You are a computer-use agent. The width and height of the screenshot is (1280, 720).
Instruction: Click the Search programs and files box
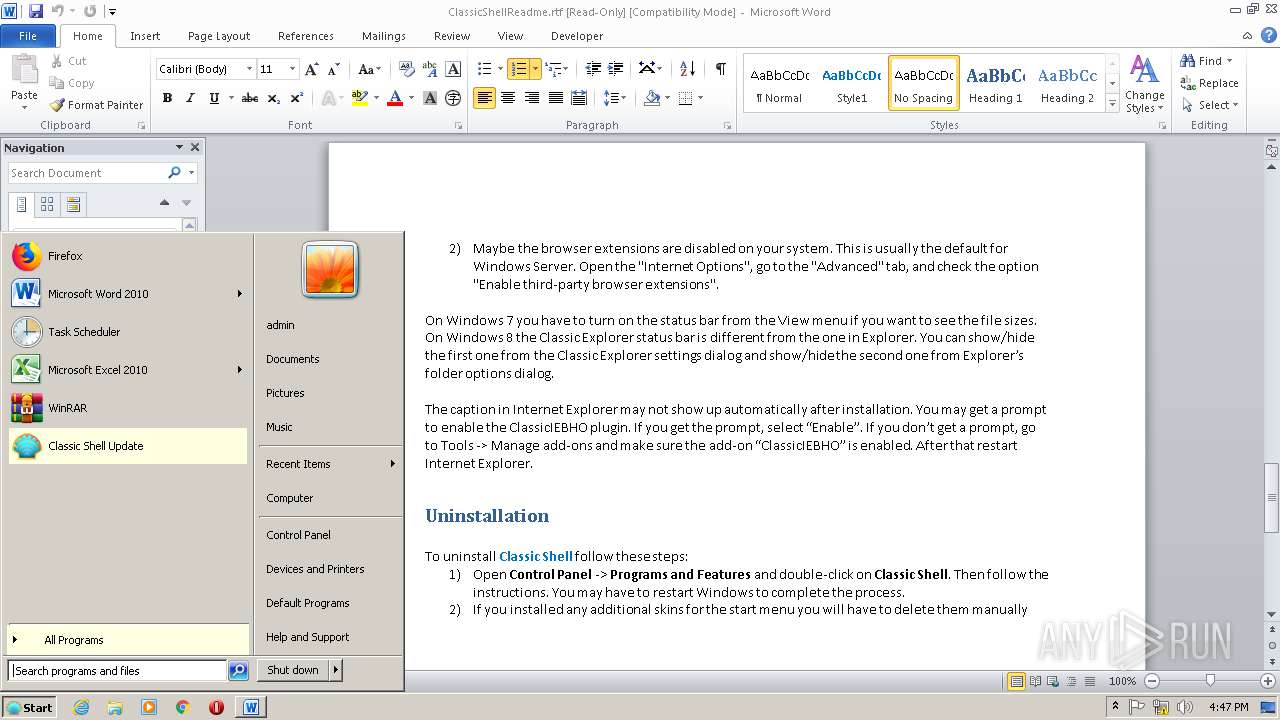click(117, 671)
